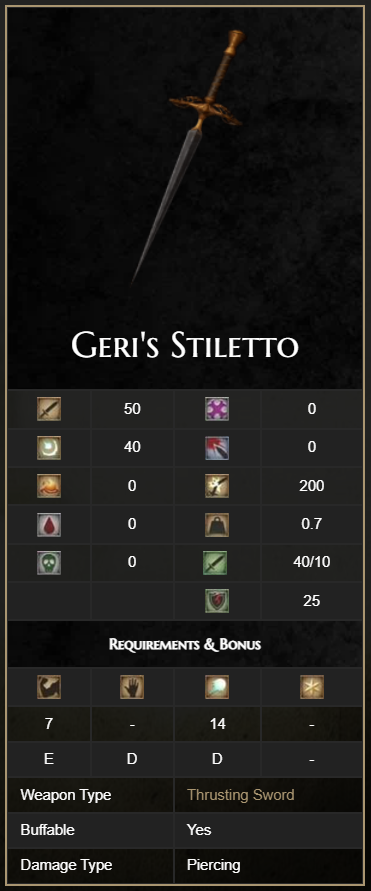Viewport: 371px width, 891px height.
Task: Click the physical damage sword icon
Action: tap(49, 409)
